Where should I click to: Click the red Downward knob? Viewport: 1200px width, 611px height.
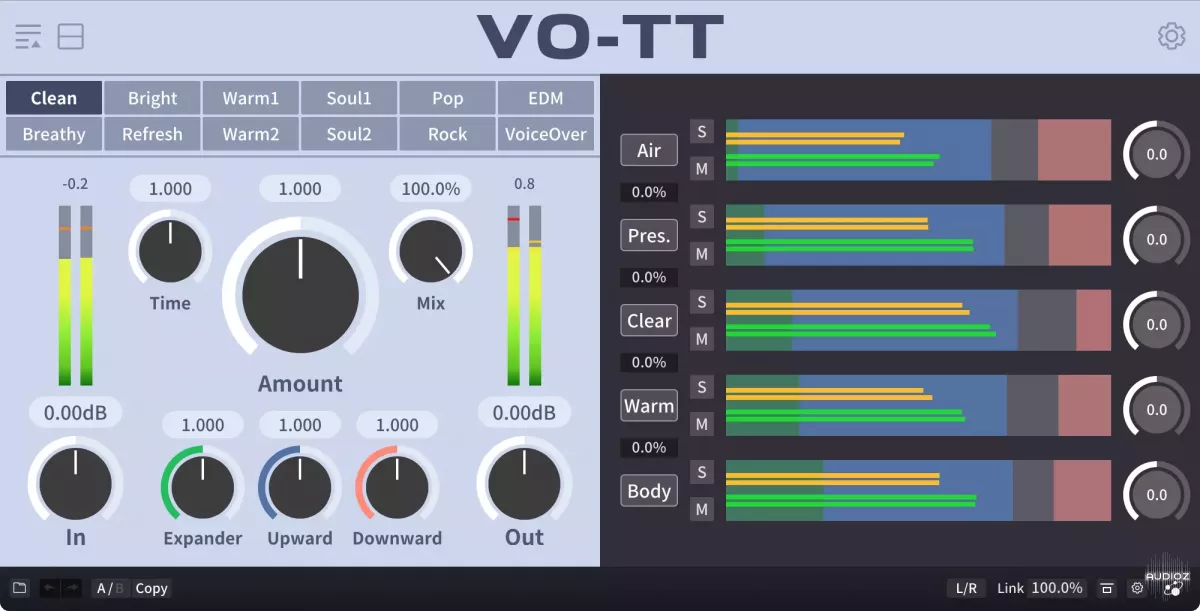[397, 486]
